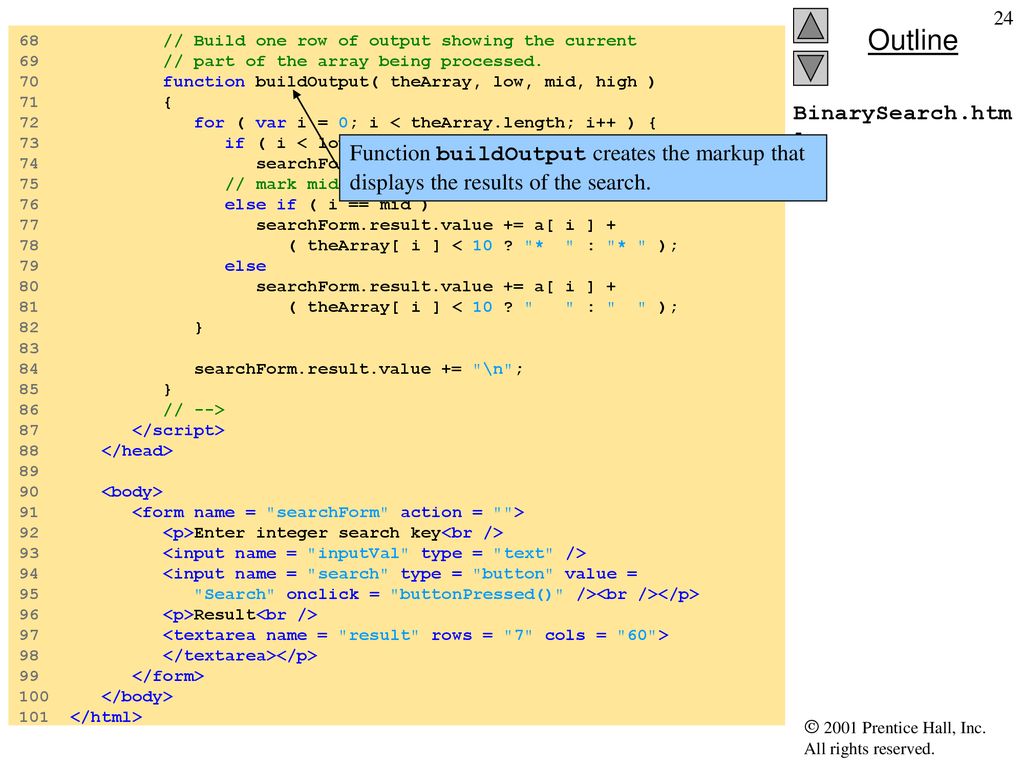Click the closing </script> tag
This screenshot has height=768, width=1024.
(178, 430)
